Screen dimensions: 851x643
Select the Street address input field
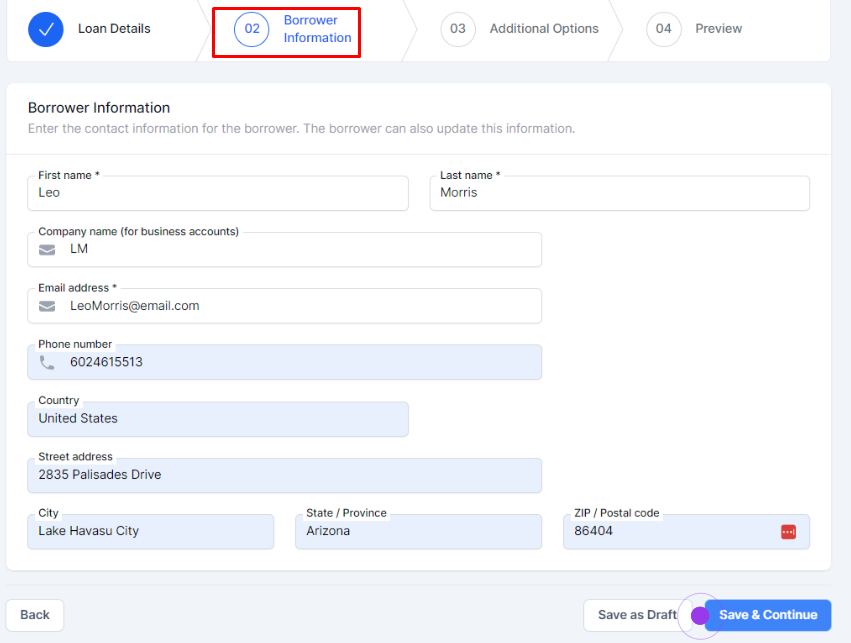click(284, 475)
